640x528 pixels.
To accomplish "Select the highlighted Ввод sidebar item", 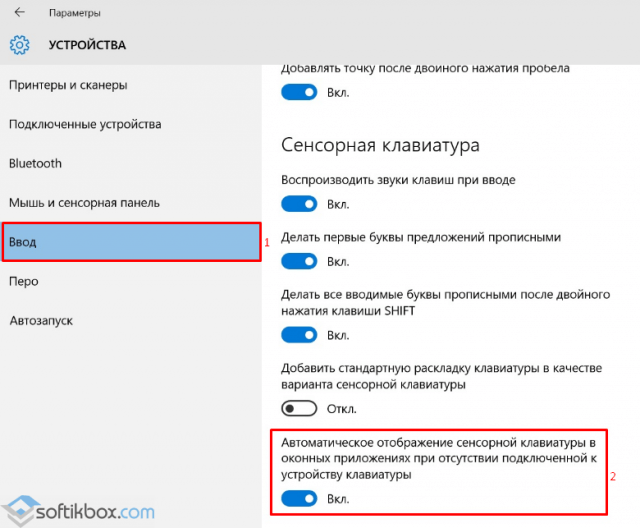I will pyautogui.click(x=131, y=242).
